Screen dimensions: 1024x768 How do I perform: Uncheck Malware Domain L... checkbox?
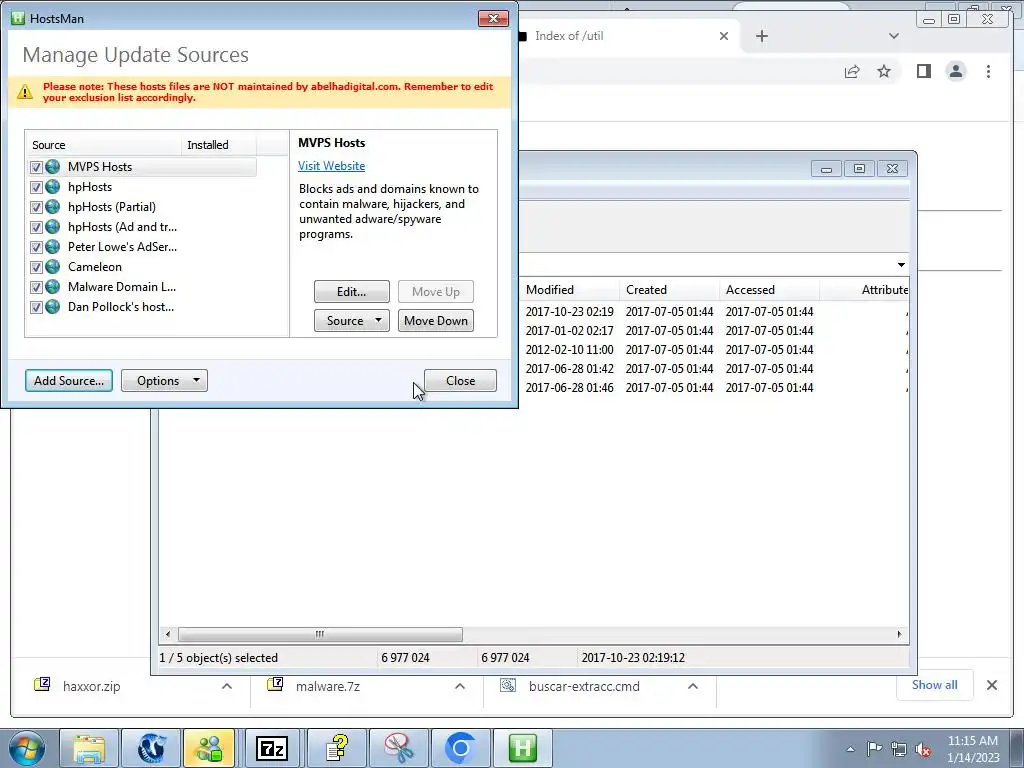pos(37,287)
